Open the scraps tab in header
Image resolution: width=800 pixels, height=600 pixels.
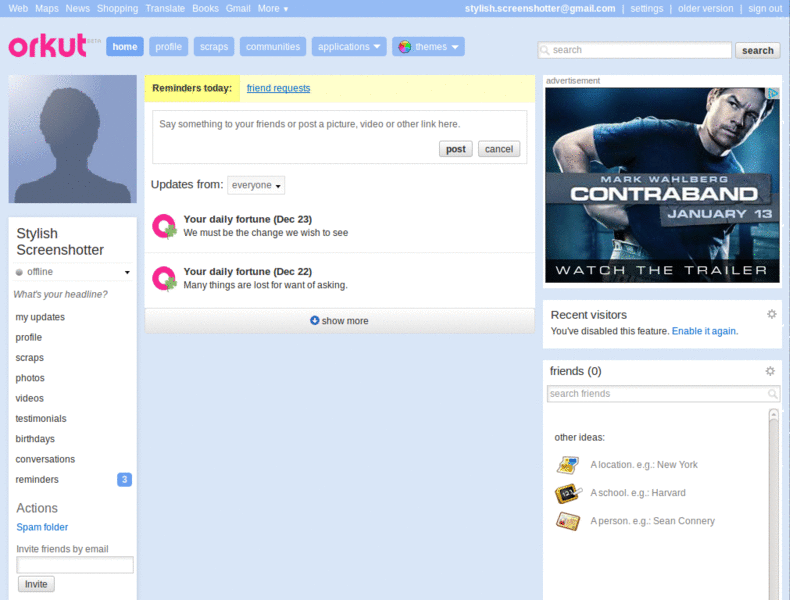click(214, 46)
